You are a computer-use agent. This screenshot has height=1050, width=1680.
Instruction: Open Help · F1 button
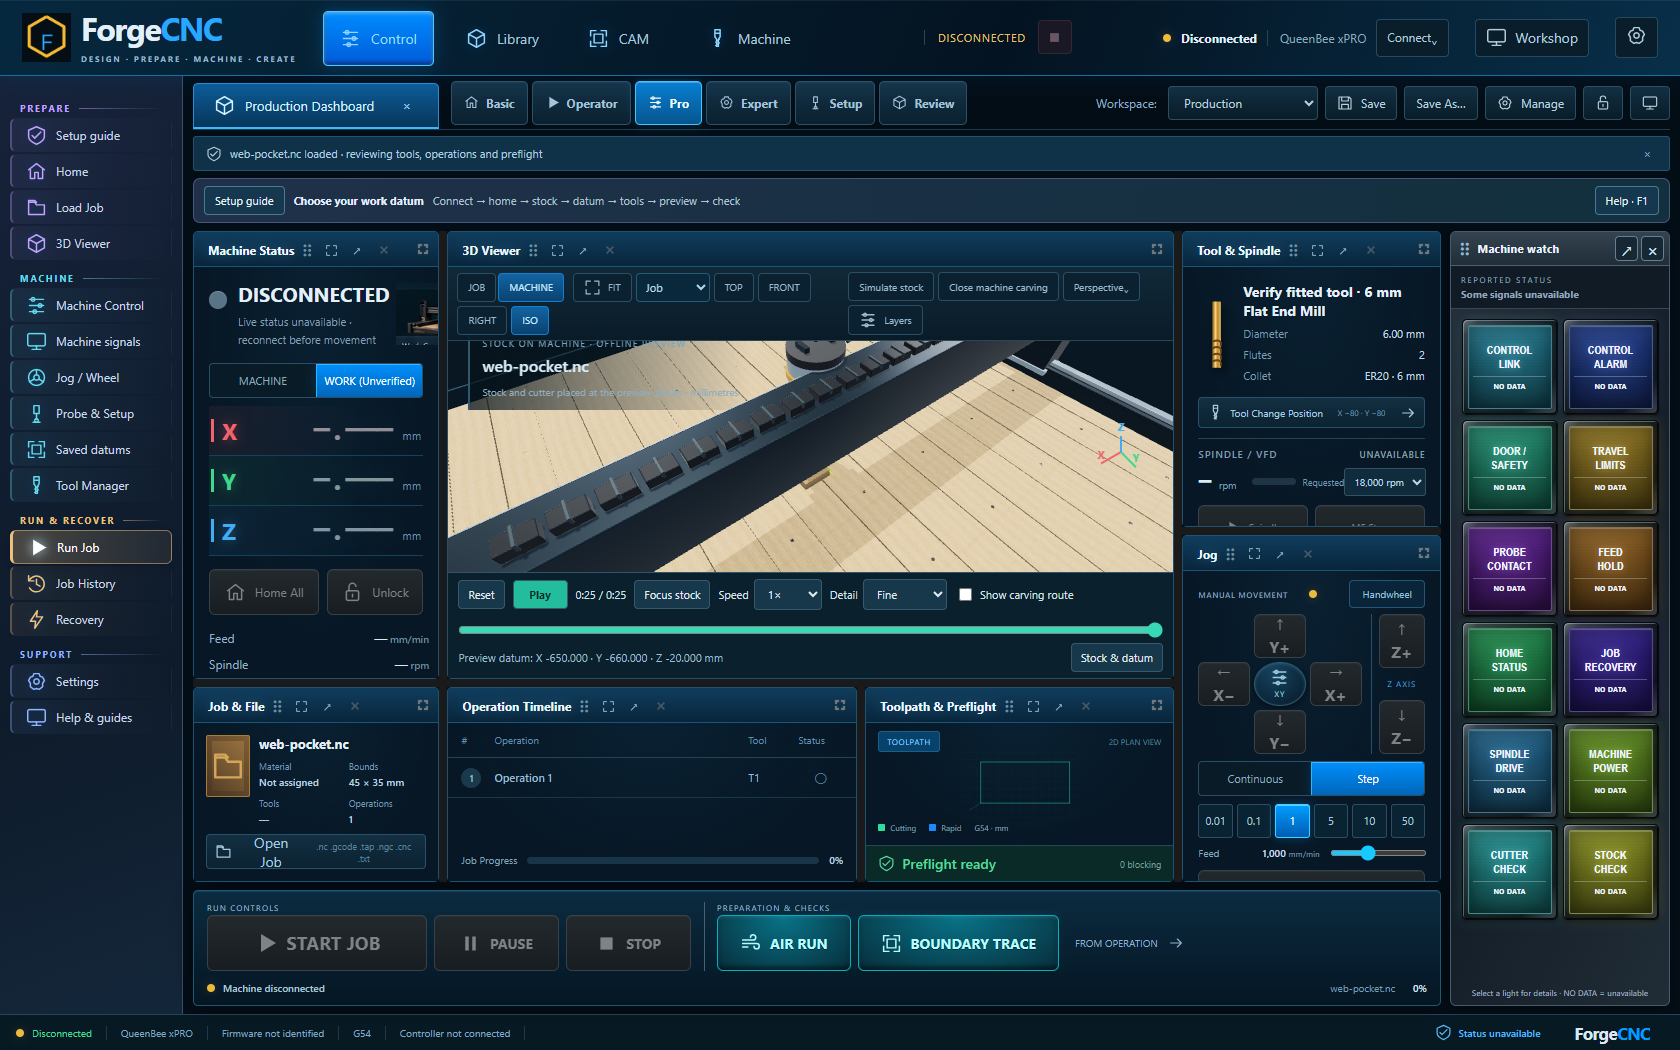tap(1626, 201)
